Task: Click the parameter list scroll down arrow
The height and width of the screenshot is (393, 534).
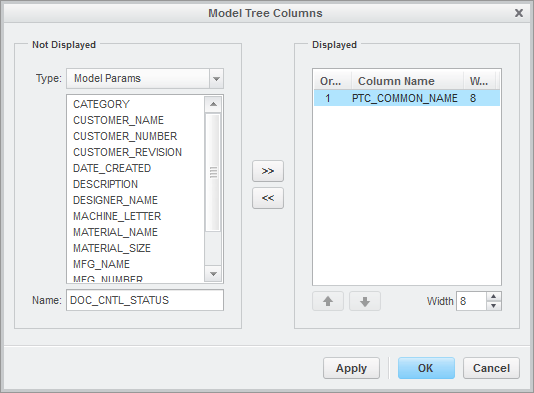Action: coord(214,274)
